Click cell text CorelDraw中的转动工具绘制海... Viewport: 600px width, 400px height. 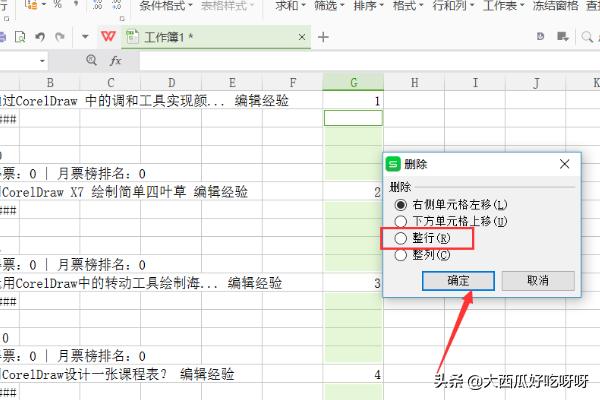108,283
